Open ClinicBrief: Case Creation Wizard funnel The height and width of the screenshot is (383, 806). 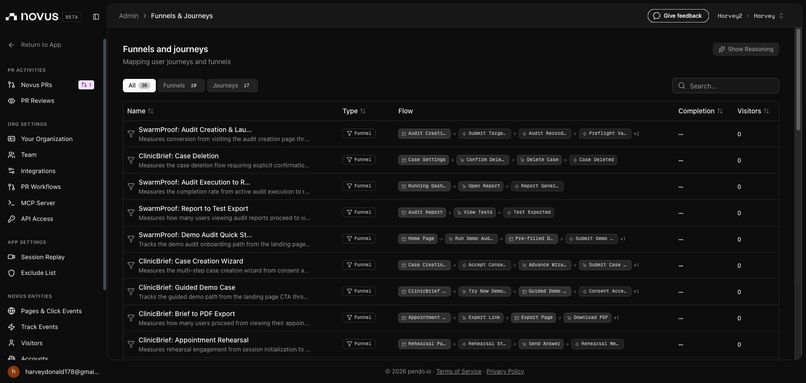450,265
